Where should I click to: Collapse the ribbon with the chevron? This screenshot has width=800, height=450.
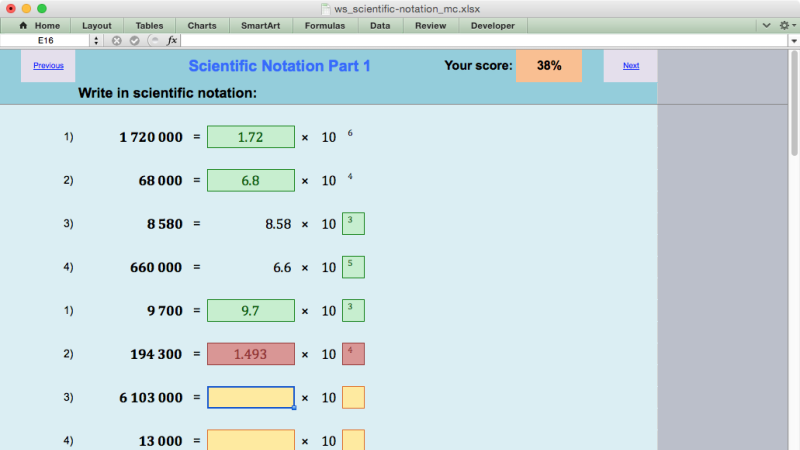pos(766,26)
